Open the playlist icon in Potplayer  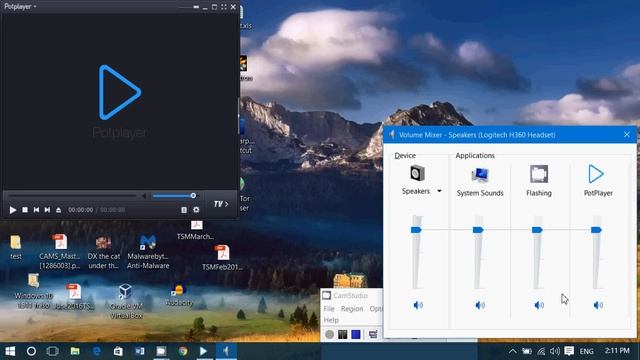pos(184,210)
